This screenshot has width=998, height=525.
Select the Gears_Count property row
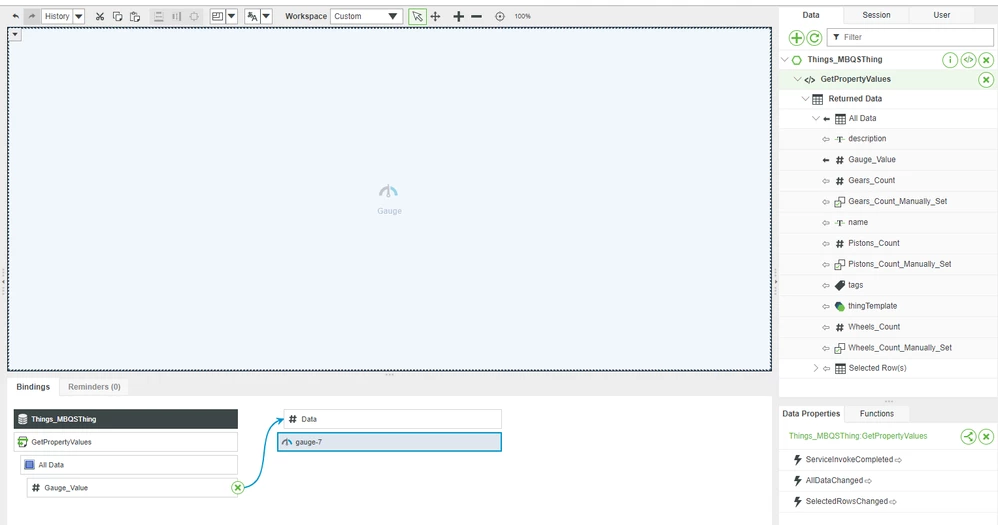click(x=889, y=181)
